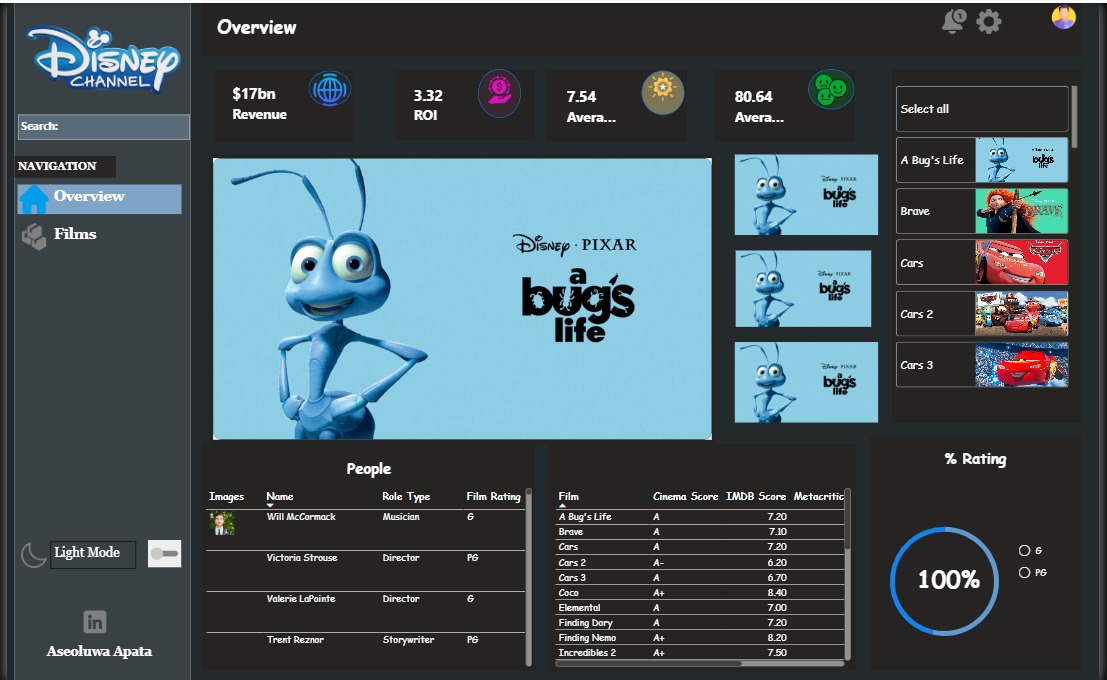This screenshot has width=1107, height=680.
Task: Click the 100% rating donut chart
Action: (945, 580)
